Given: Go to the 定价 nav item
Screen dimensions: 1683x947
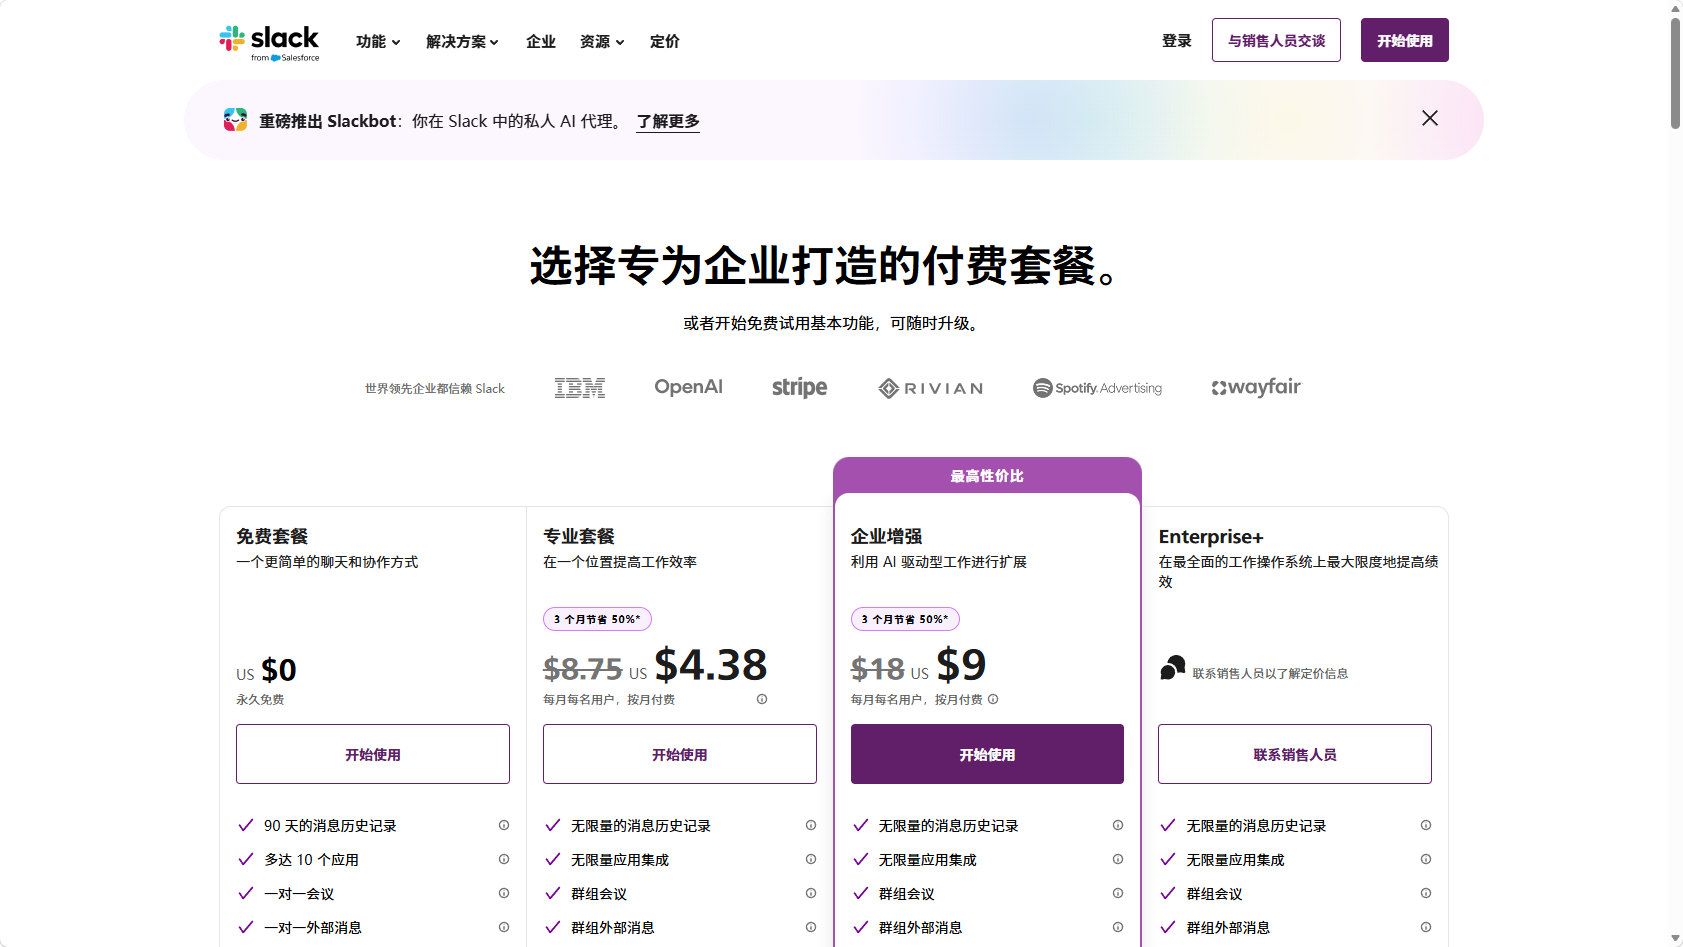Looking at the screenshot, I should pos(664,42).
